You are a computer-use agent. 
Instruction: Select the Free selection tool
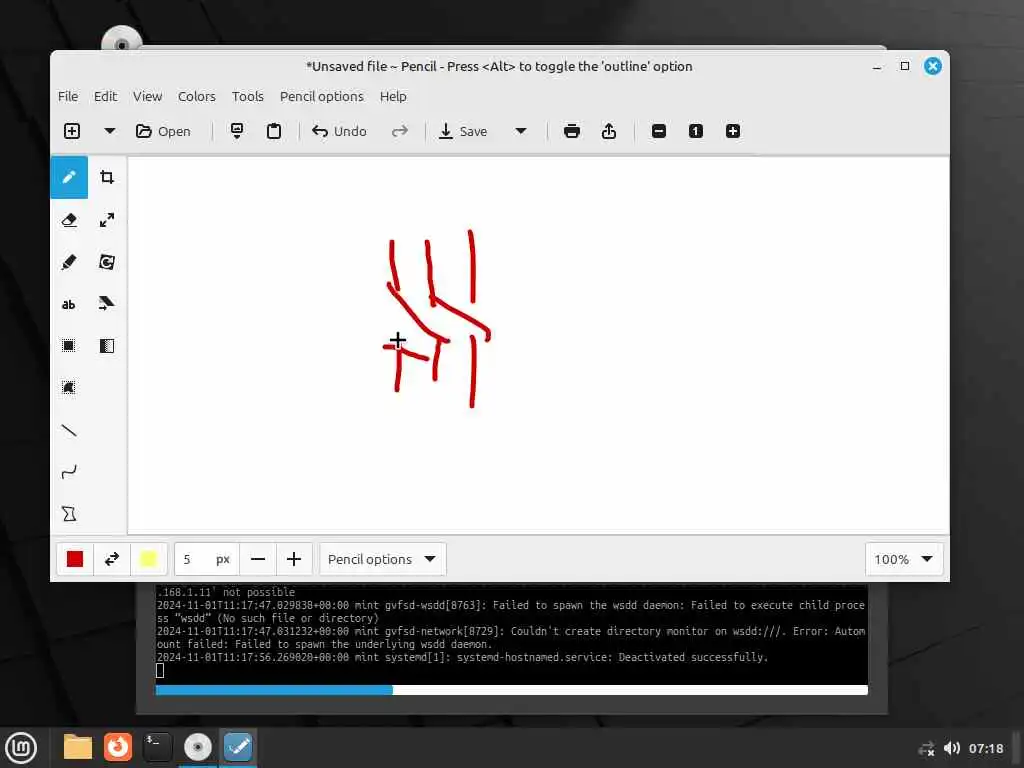click(69, 387)
